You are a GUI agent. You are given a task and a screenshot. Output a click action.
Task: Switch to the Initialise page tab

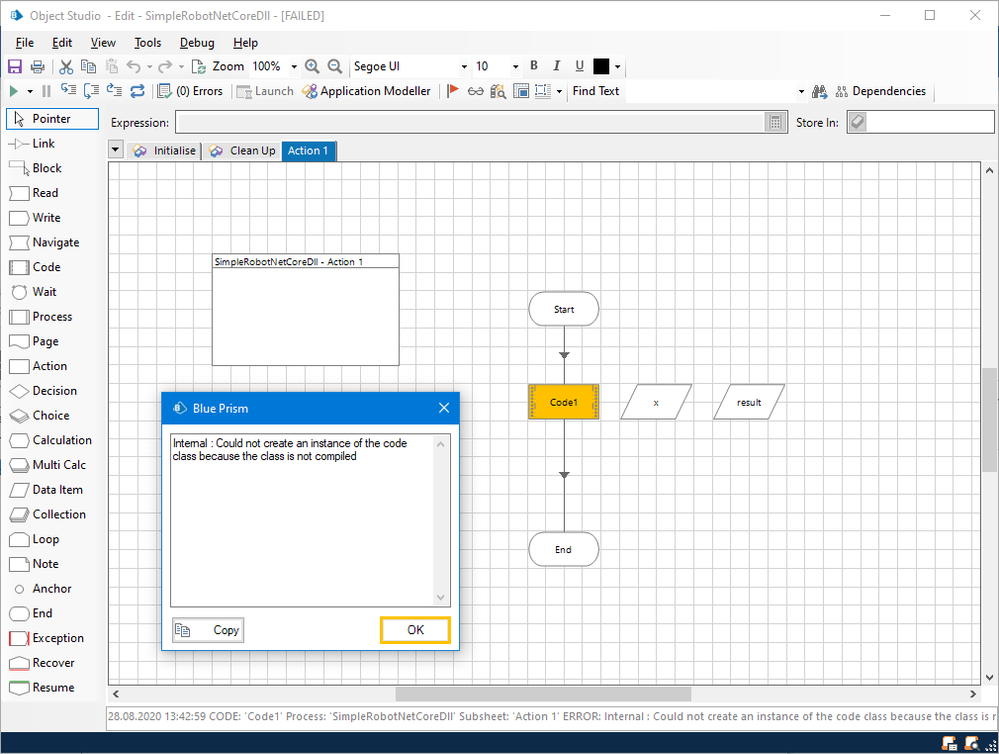click(x=165, y=150)
